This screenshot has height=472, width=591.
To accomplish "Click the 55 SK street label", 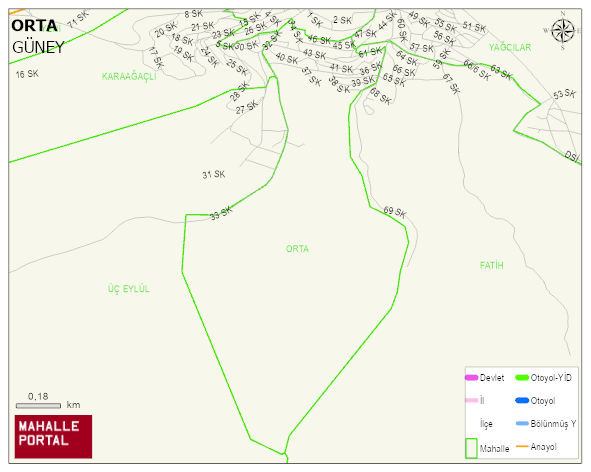I will 446,25.
